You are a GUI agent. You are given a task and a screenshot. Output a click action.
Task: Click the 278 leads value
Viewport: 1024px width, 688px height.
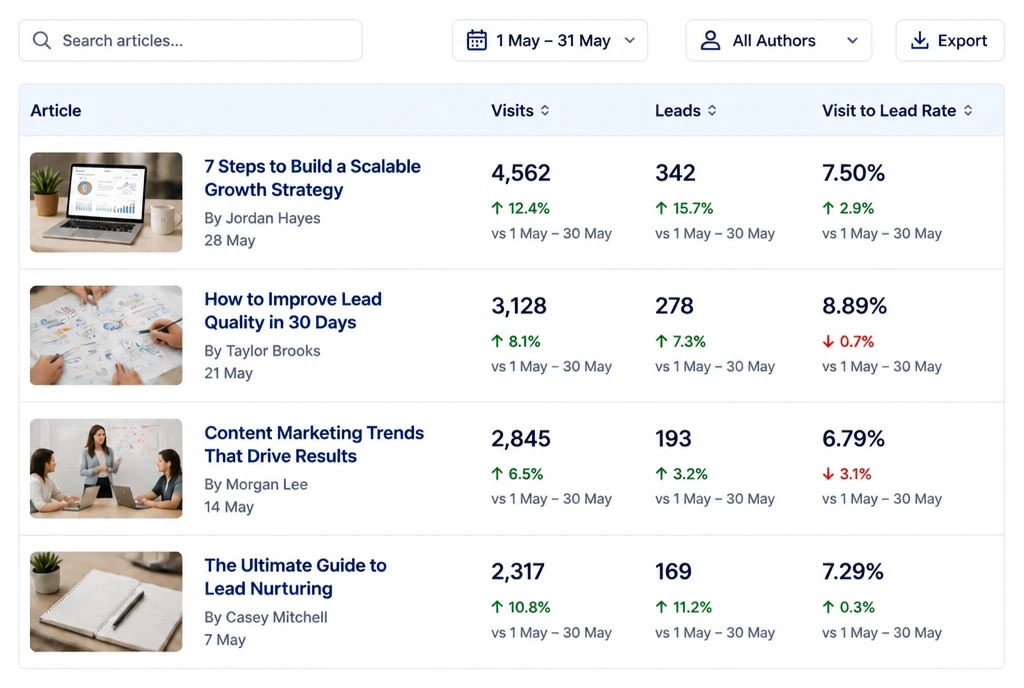pyautogui.click(x=675, y=305)
